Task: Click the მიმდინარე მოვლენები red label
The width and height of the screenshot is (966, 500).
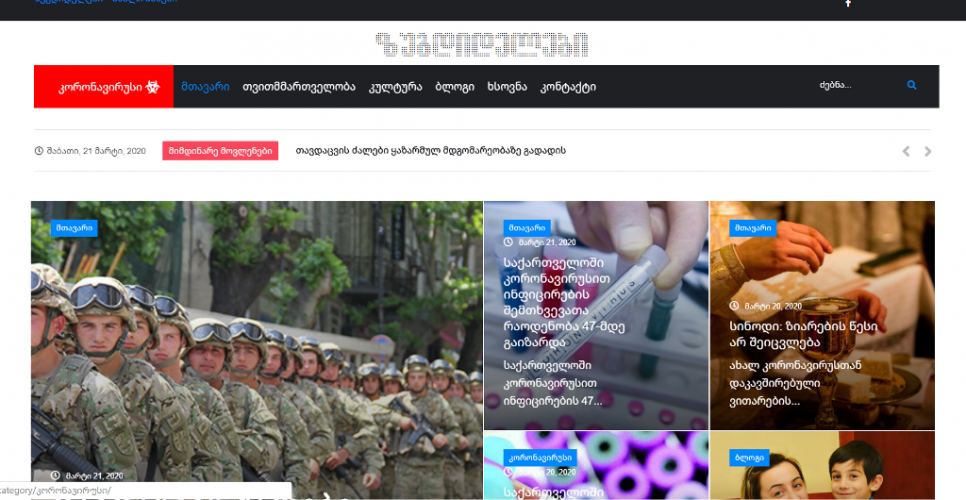Action: pyautogui.click(x=220, y=151)
